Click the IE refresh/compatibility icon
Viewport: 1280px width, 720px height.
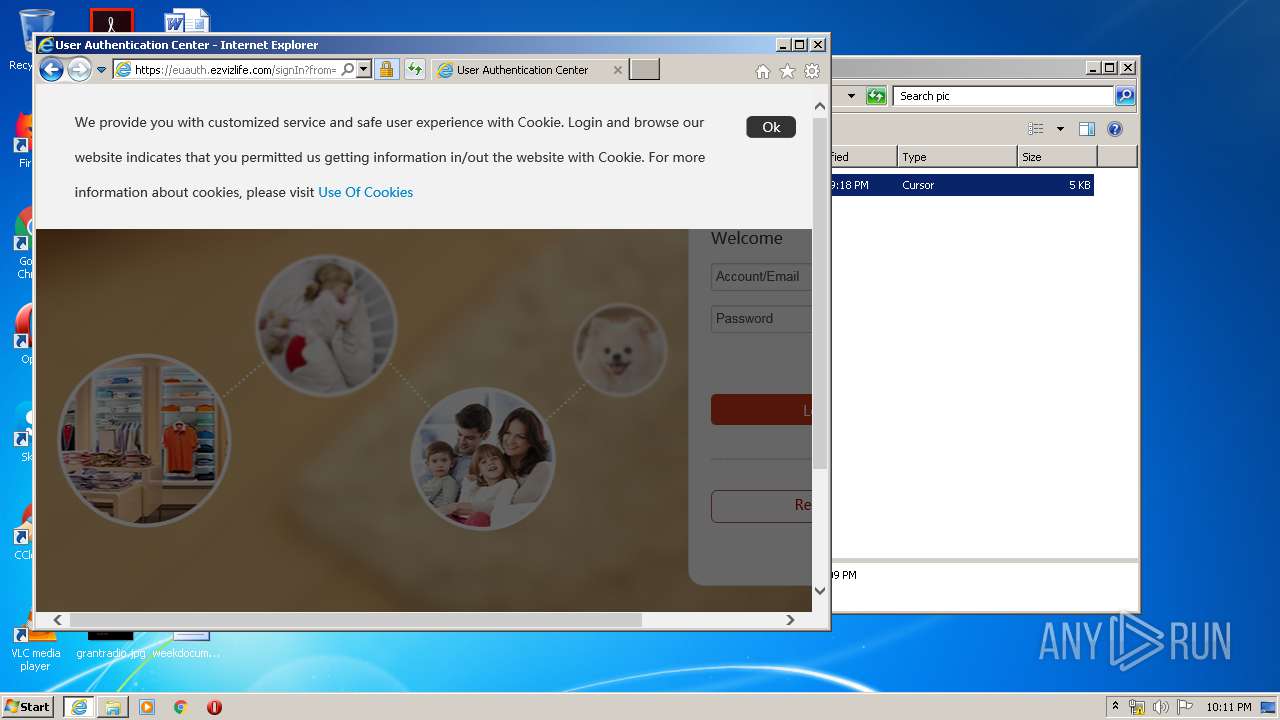pos(415,70)
